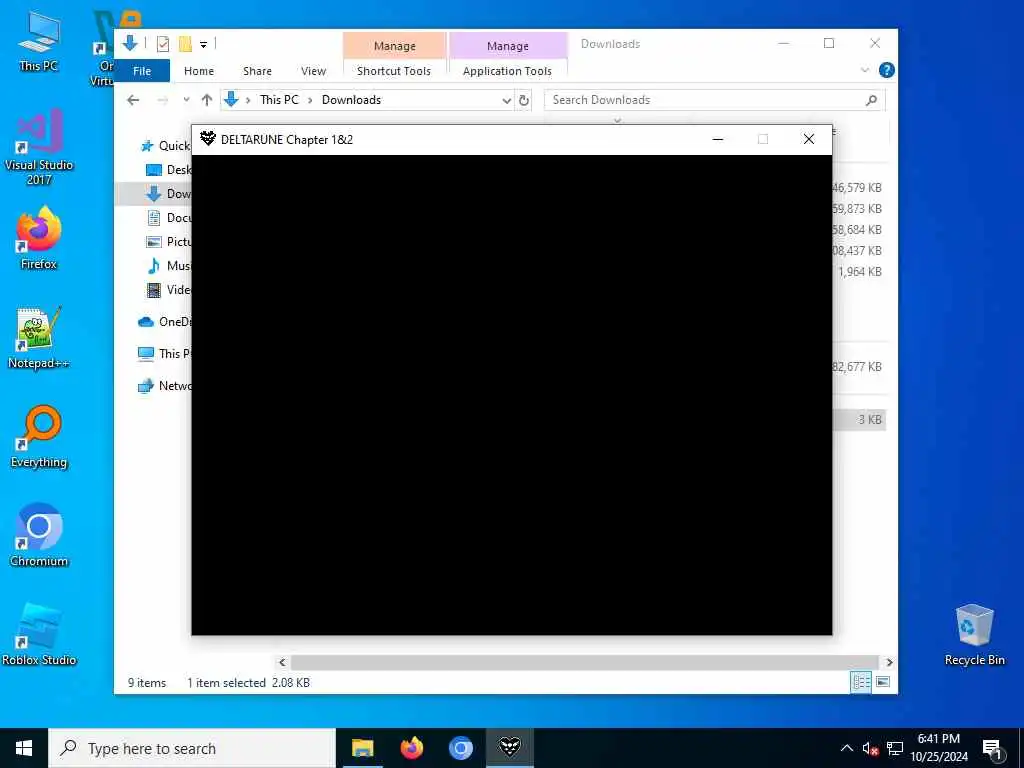Refresh the Downloads folder view
The image size is (1024, 768).
click(x=524, y=100)
